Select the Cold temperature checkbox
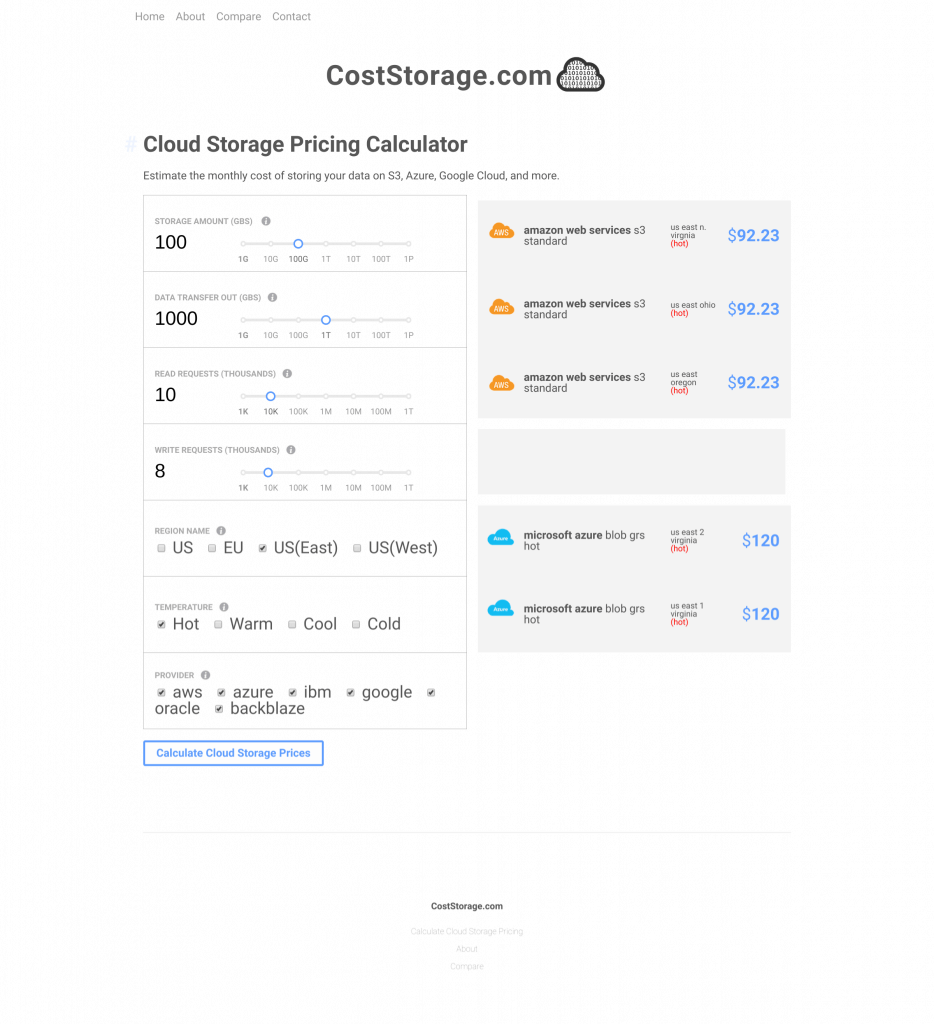Image resolution: width=934 pixels, height=1024 pixels. pyautogui.click(x=356, y=625)
